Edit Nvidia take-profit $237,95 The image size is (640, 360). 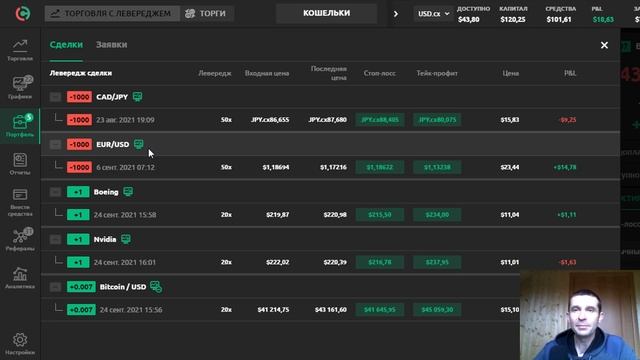click(437, 262)
